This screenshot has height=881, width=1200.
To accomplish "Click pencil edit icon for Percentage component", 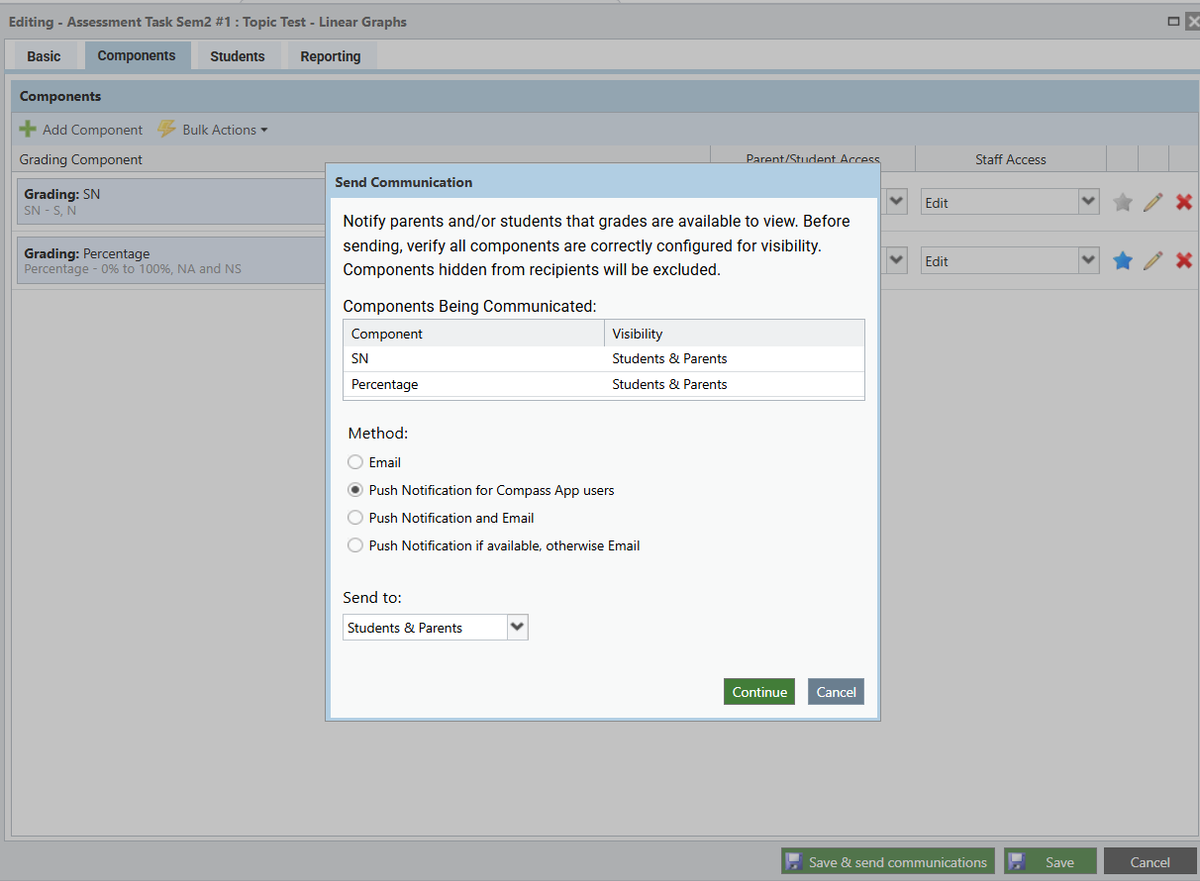I will (1153, 261).
